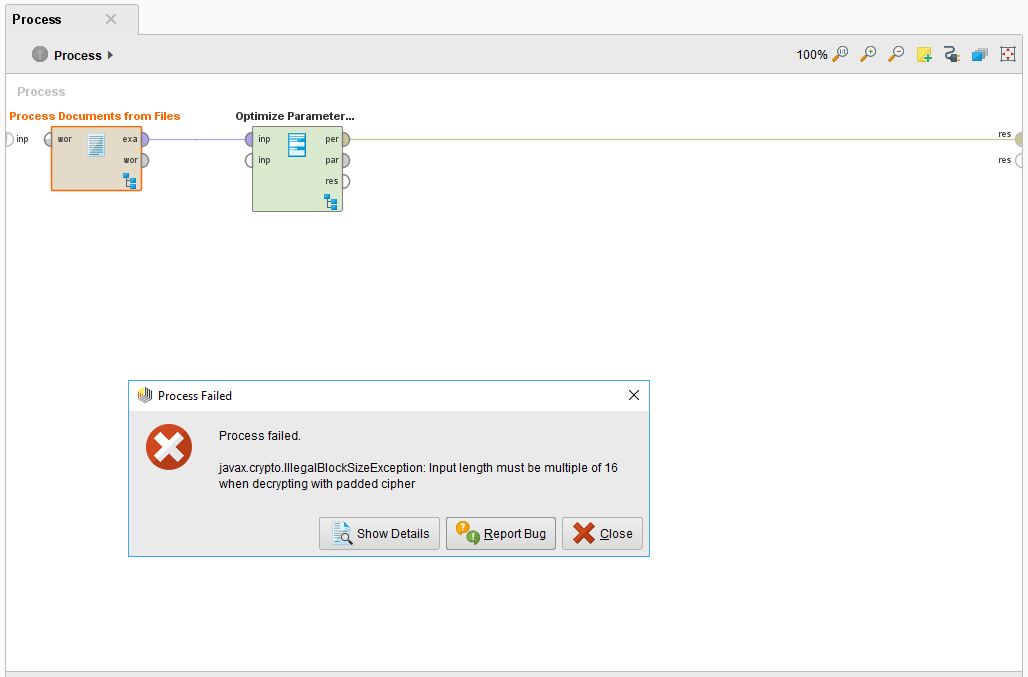Add a new note to the process
The width and height of the screenshot is (1028, 677).
coord(924,53)
